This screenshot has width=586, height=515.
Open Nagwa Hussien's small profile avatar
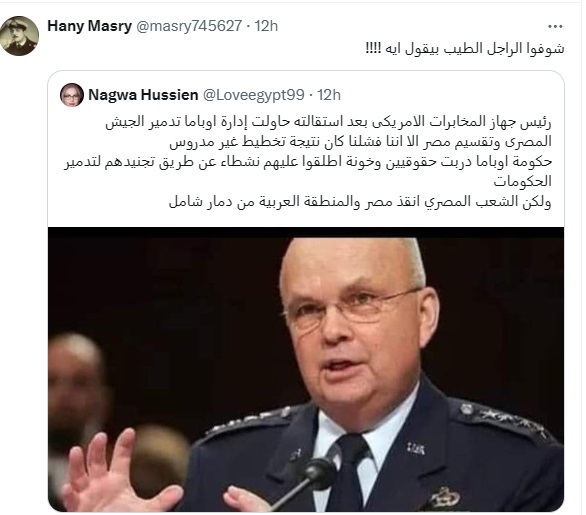72,95
